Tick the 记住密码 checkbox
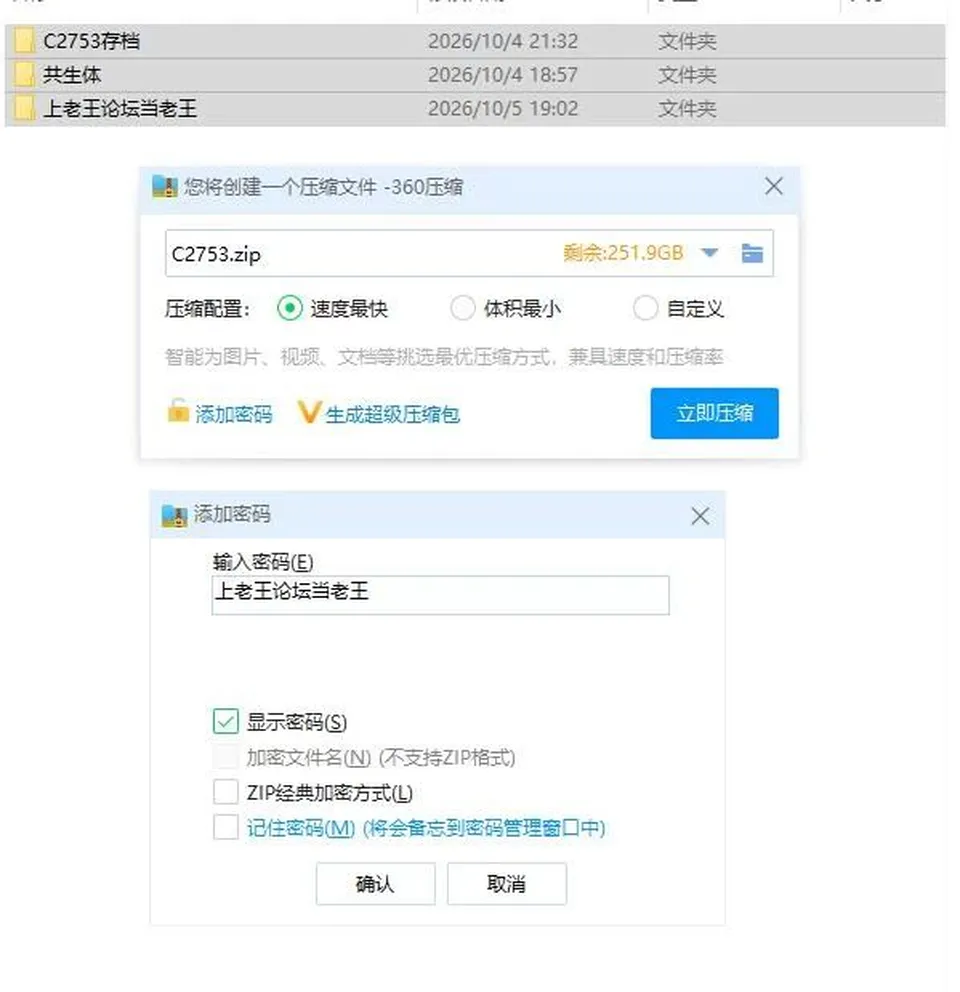 [x=226, y=827]
